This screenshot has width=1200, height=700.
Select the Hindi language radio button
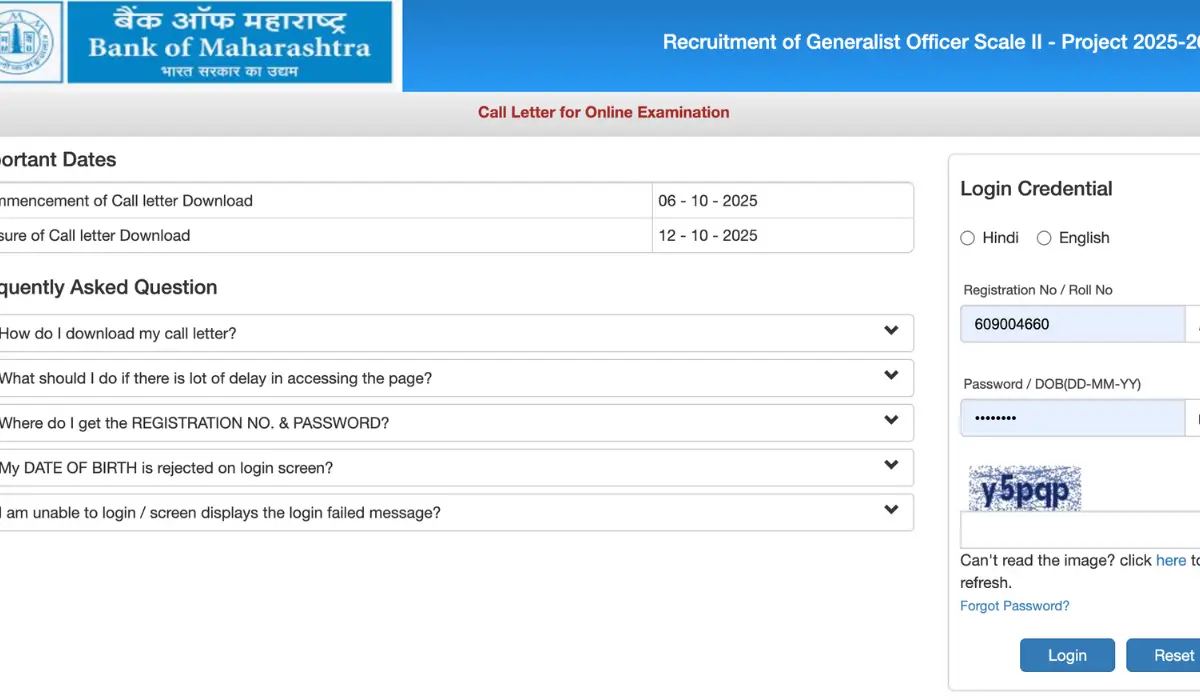(x=967, y=238)
